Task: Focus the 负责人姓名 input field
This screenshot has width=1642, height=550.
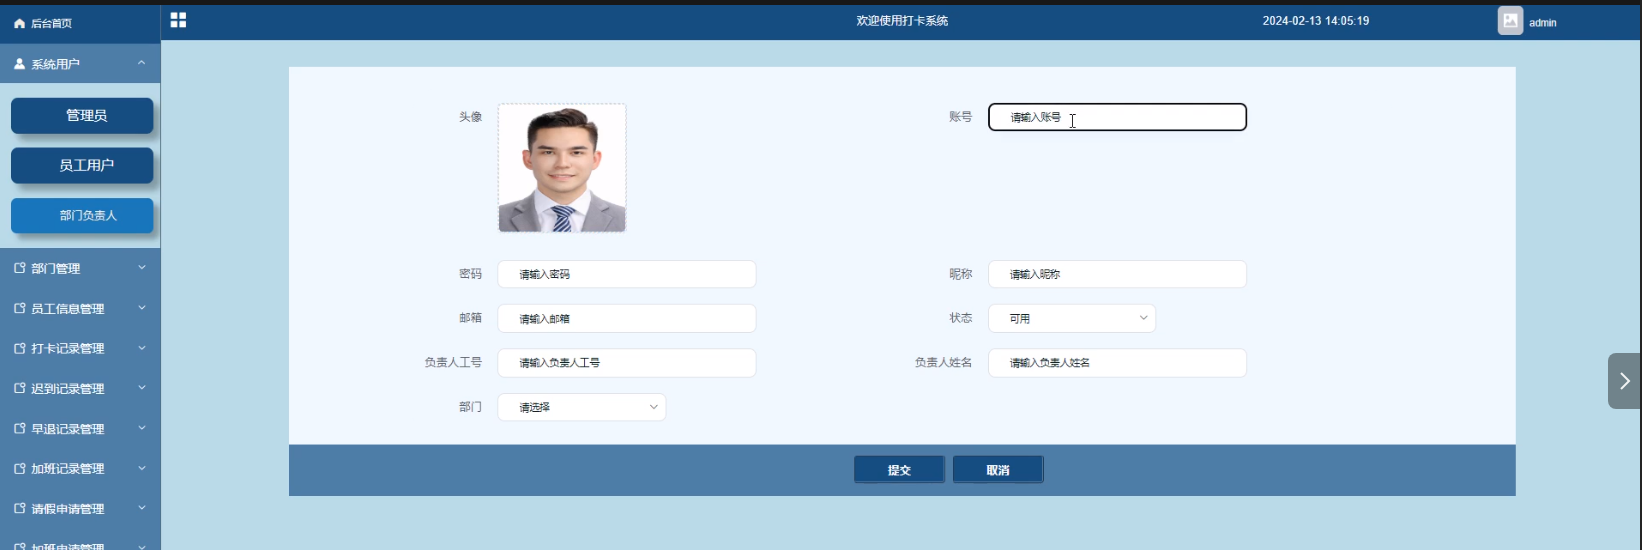Action: click(1117, 363)
